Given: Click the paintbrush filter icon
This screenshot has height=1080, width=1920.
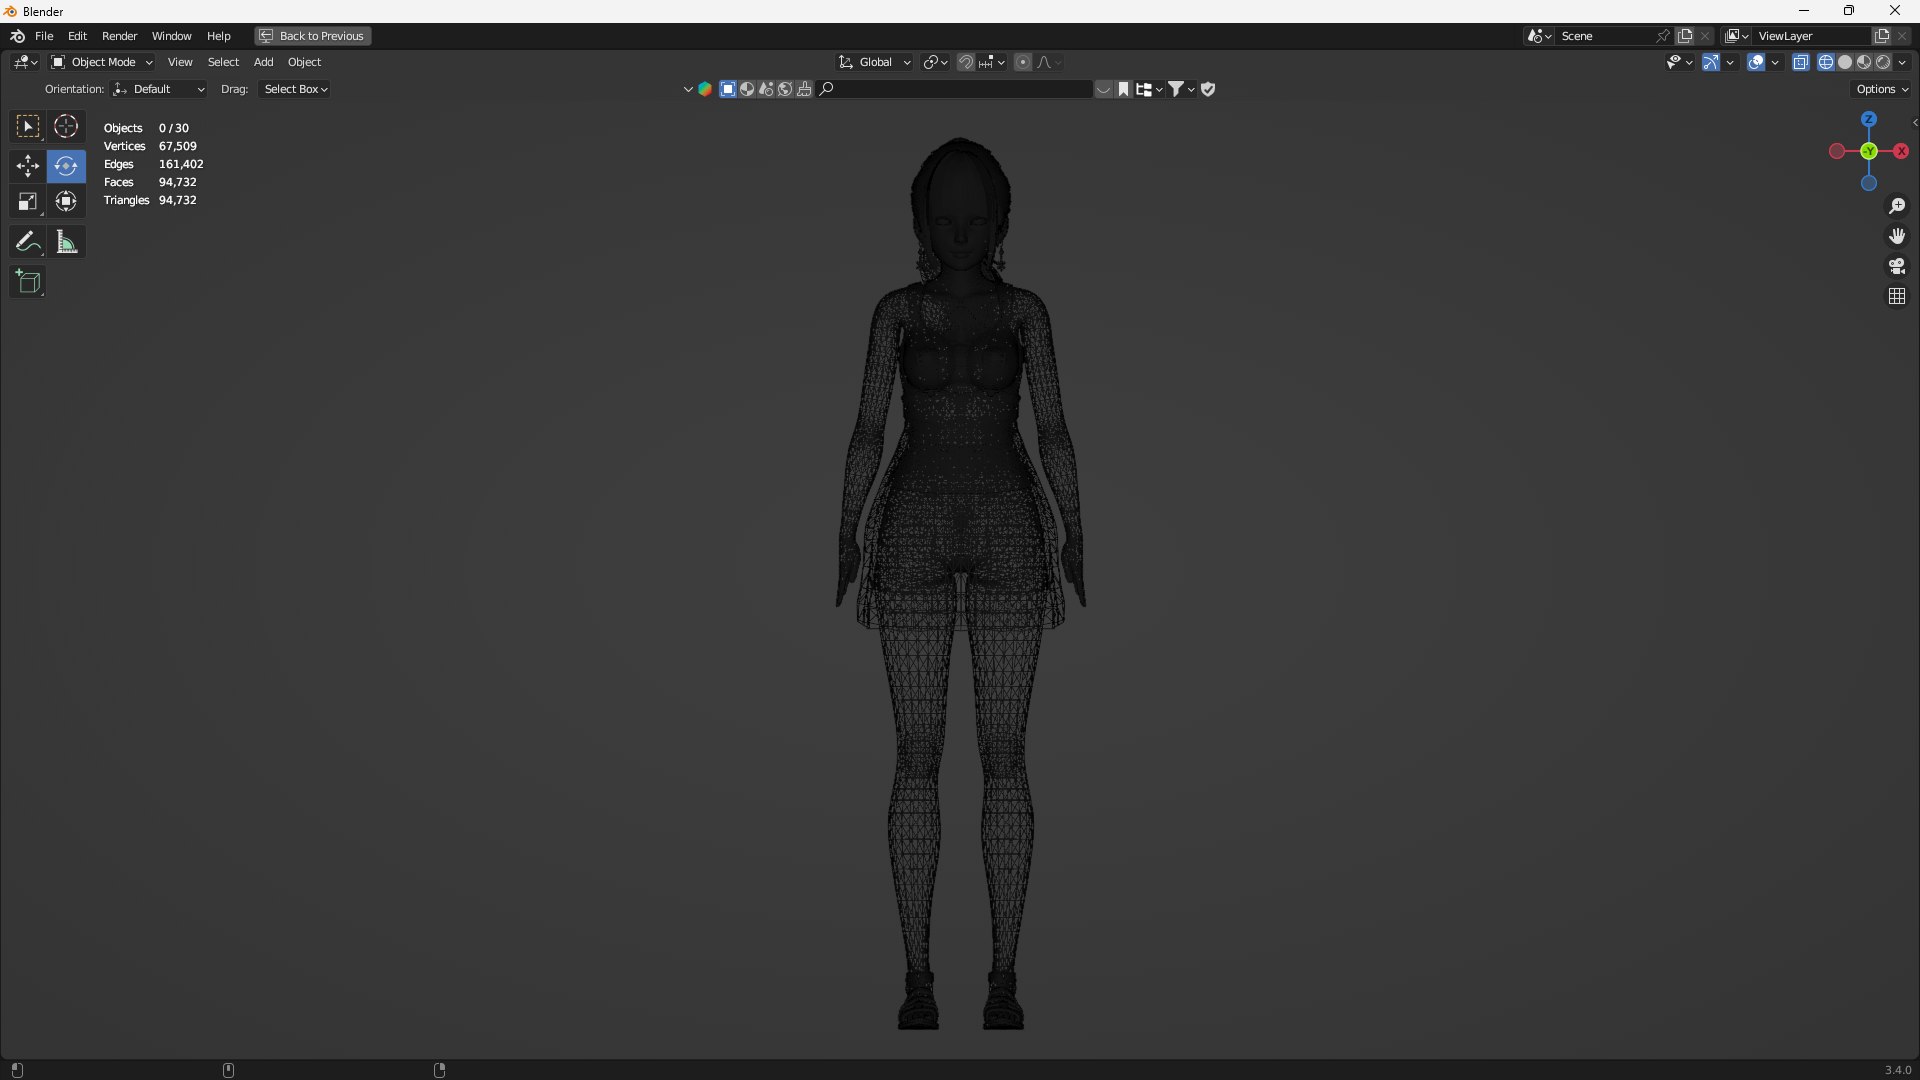Looking at the screenshot, I should click(804, 89).
